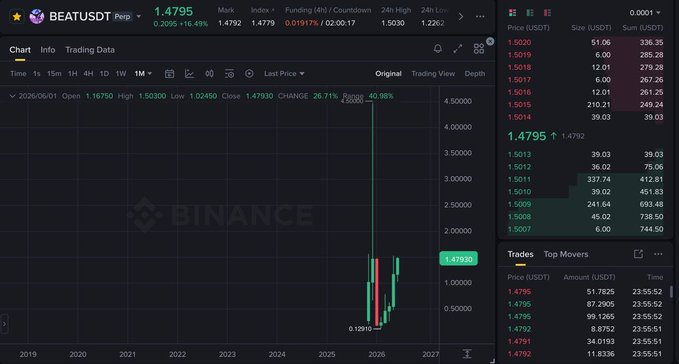Expand the chart to fullscreen
679x364 pixels.
(x=458, y=48)
